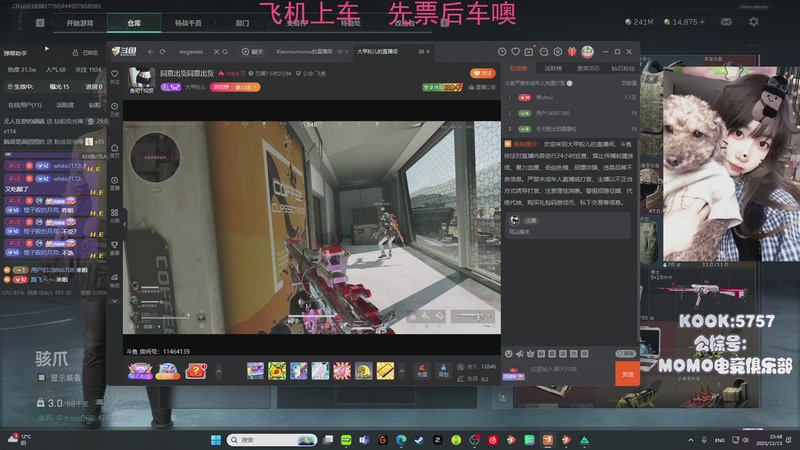This screenshot has width=800, height=450.
Task: Open the red gift box icon
Action: point(572,52)
